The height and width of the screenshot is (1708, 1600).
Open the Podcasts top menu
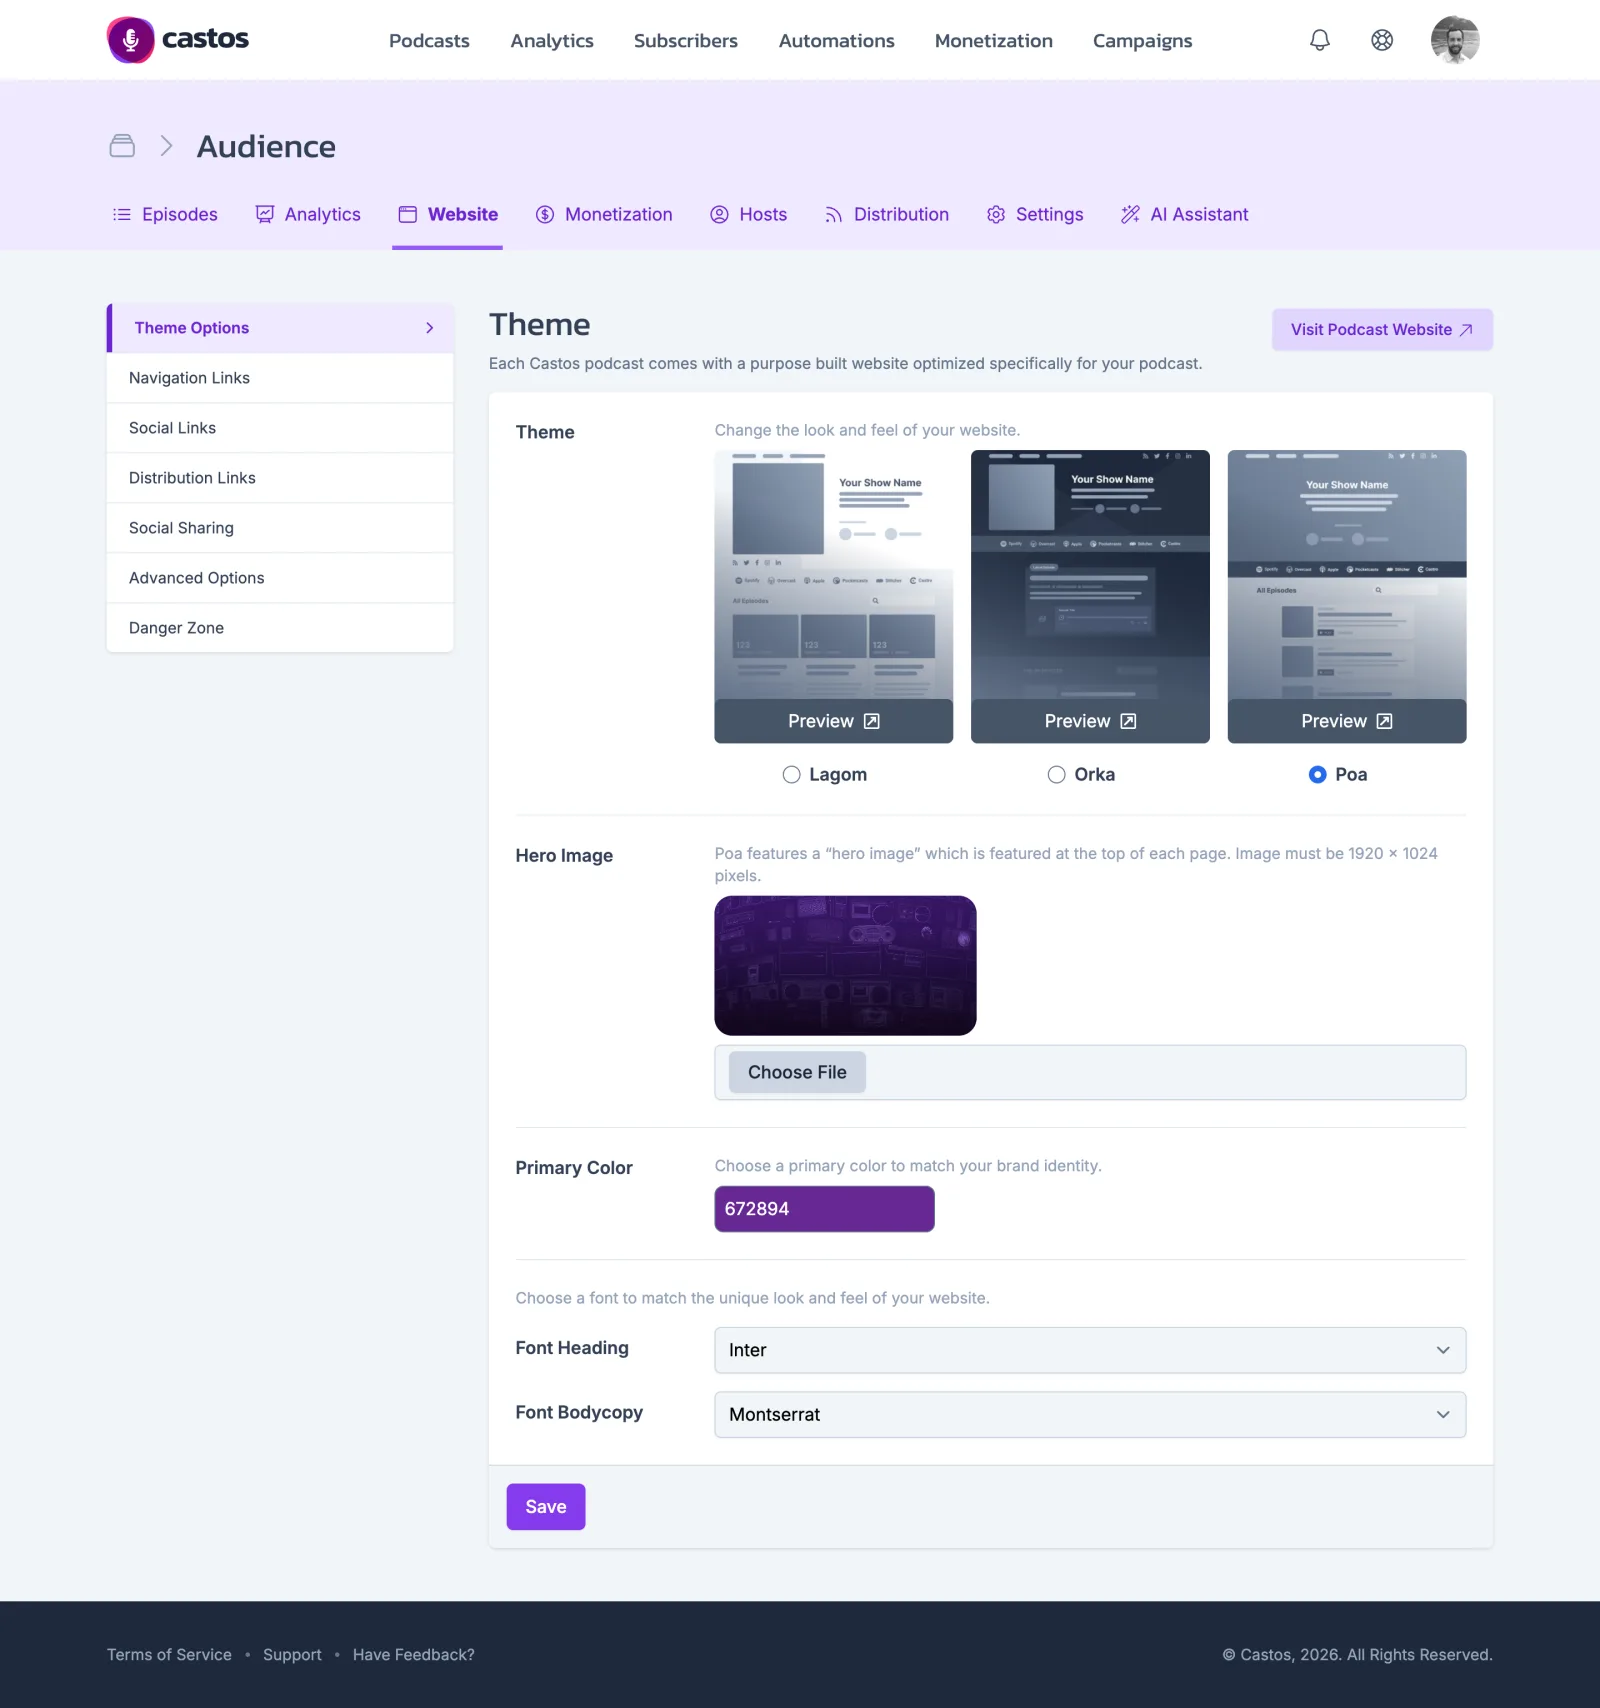click(x=429, y=41)
